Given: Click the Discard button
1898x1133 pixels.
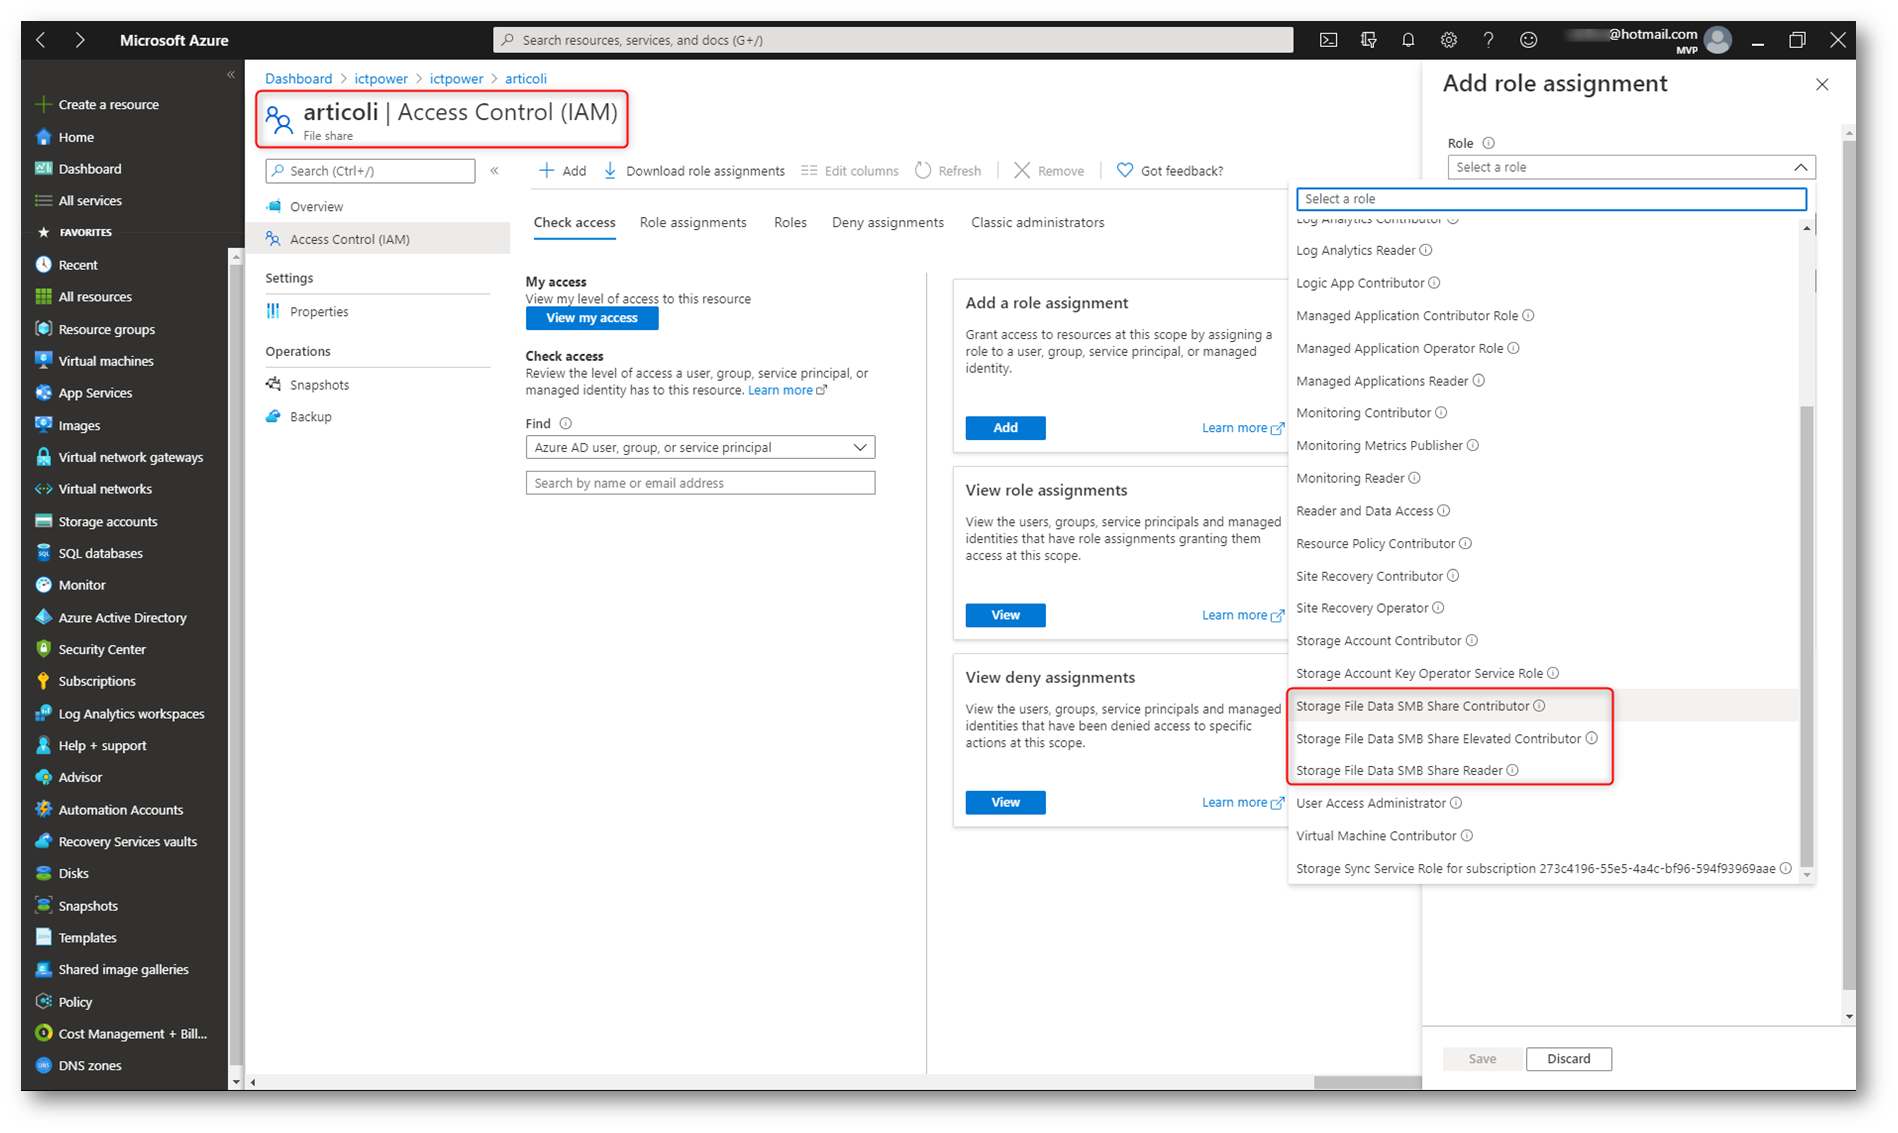Looking at the screenshot, I should click(x=1568, y=1059).
